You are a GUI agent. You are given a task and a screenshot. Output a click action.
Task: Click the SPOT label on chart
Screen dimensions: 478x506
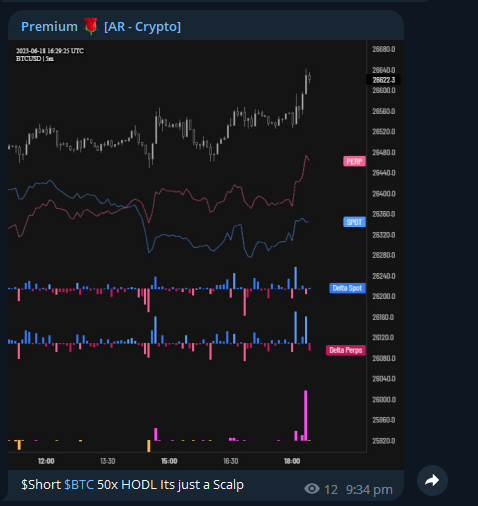point(354,222)
